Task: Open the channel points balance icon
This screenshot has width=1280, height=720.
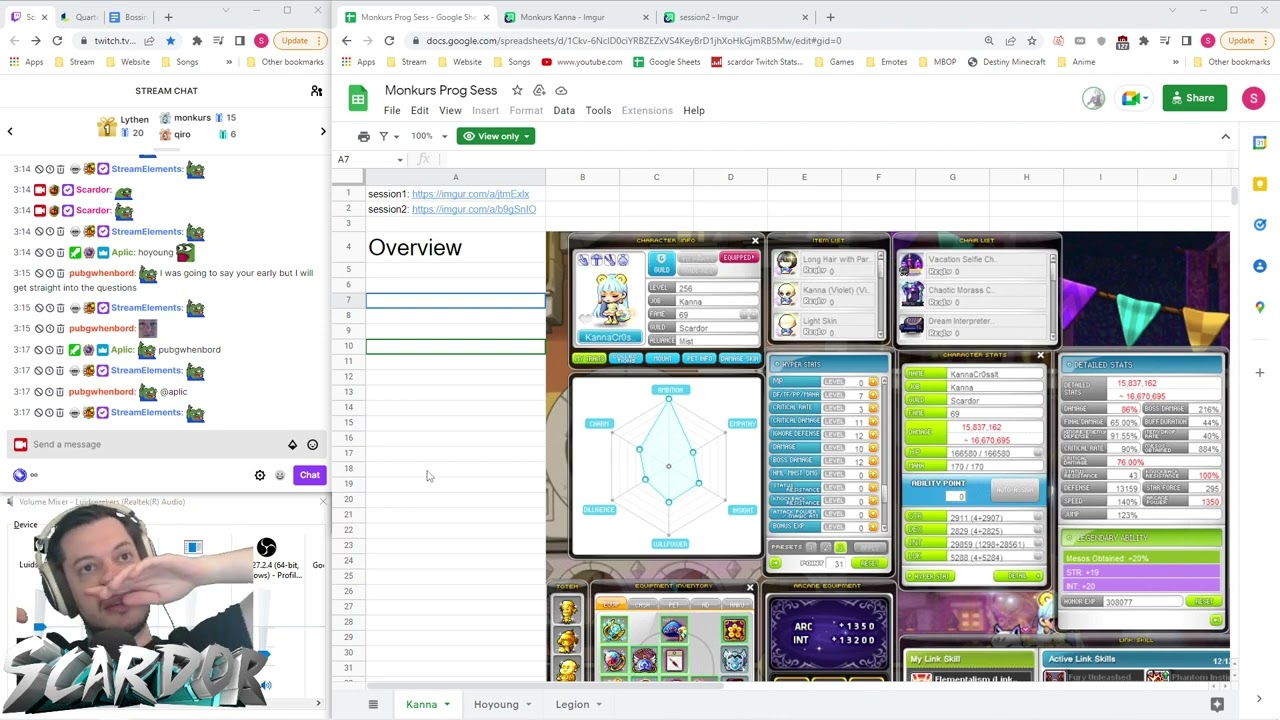Action: (20, 475)
